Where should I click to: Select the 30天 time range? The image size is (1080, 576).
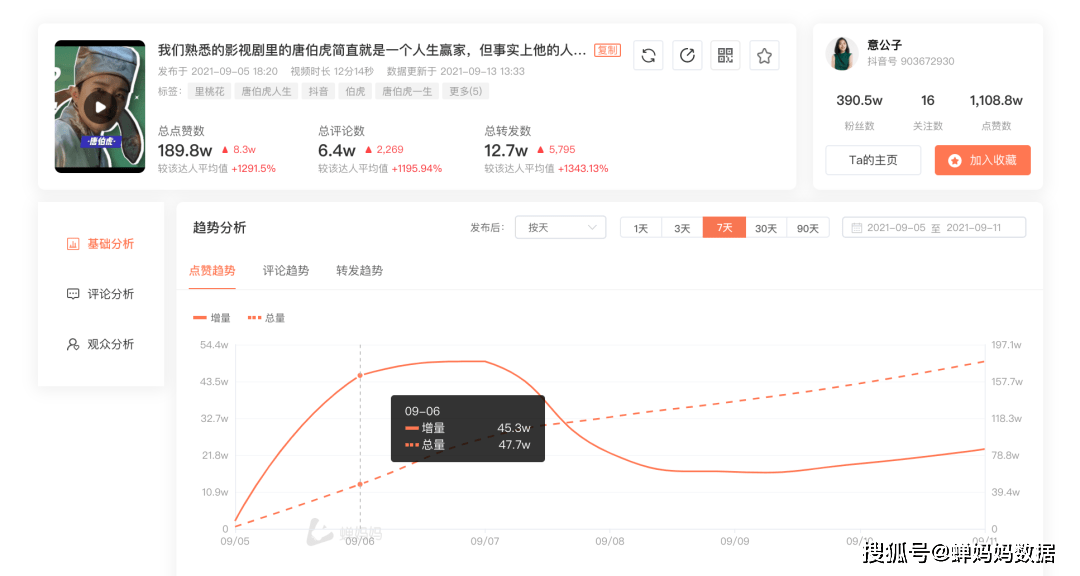[x=766, y=228]
